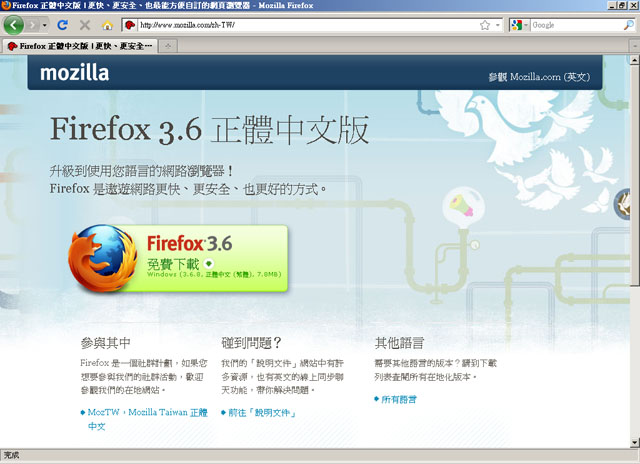Select the Firefox 正體中文版 tab
The width and height of the screenshot is (640, 464).
coord(80,46)
